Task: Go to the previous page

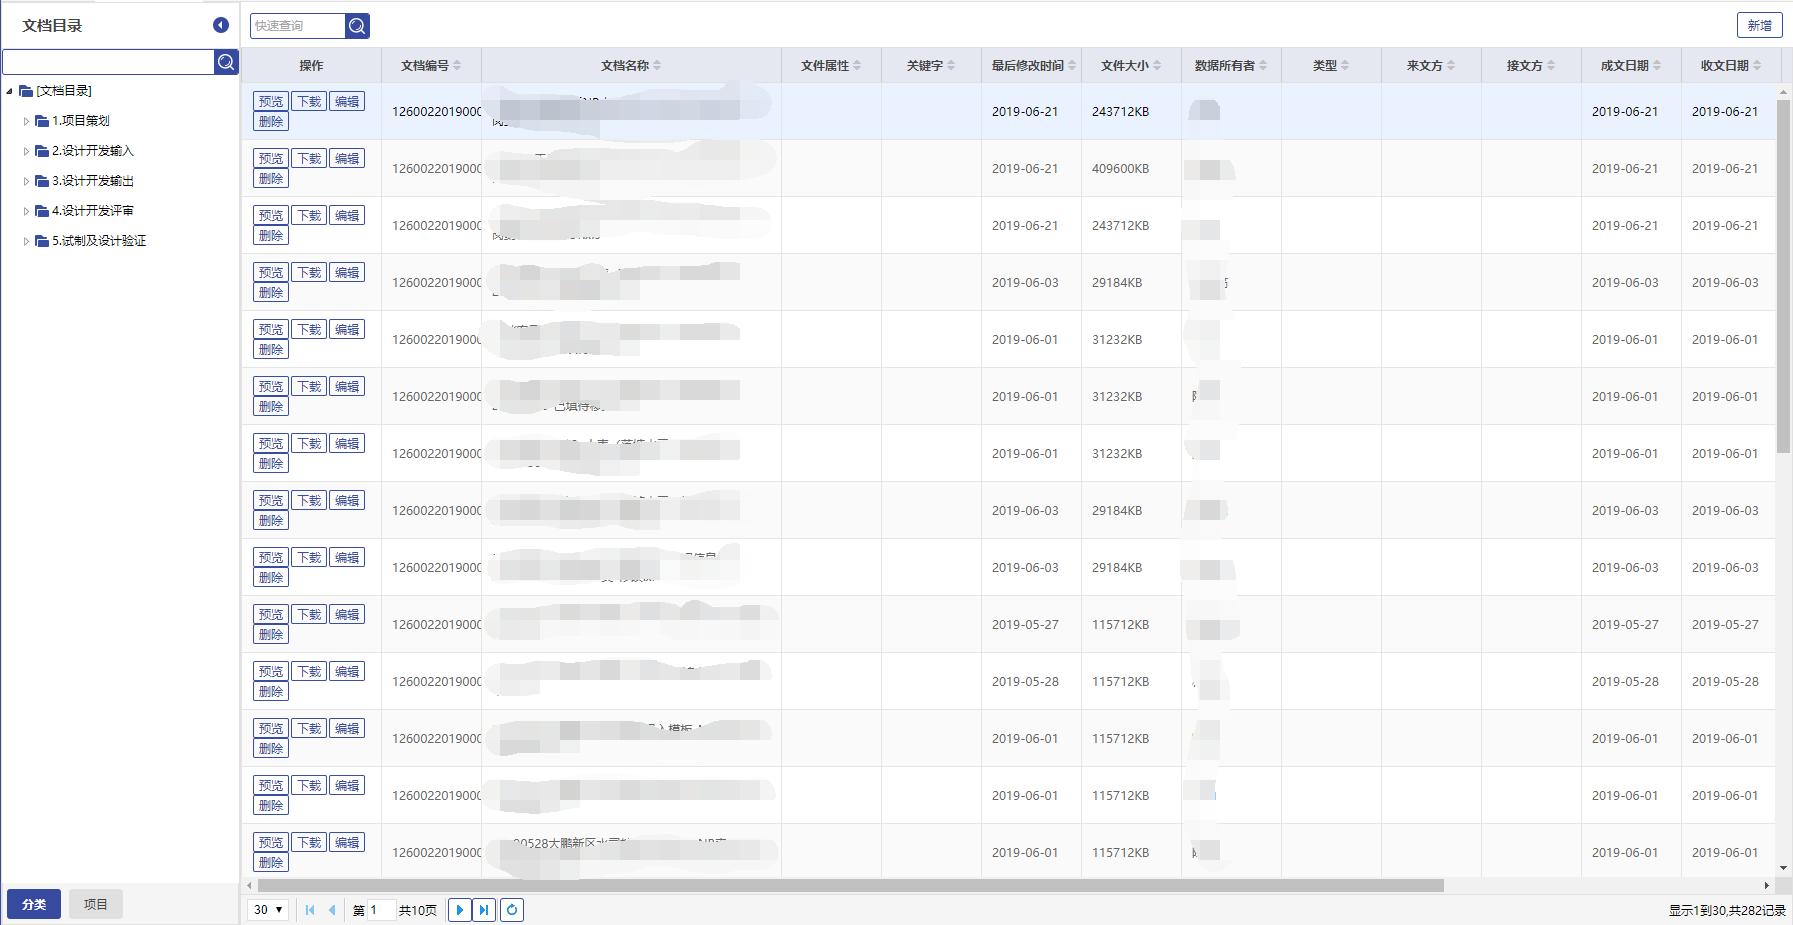Action: tap(332, 910)
